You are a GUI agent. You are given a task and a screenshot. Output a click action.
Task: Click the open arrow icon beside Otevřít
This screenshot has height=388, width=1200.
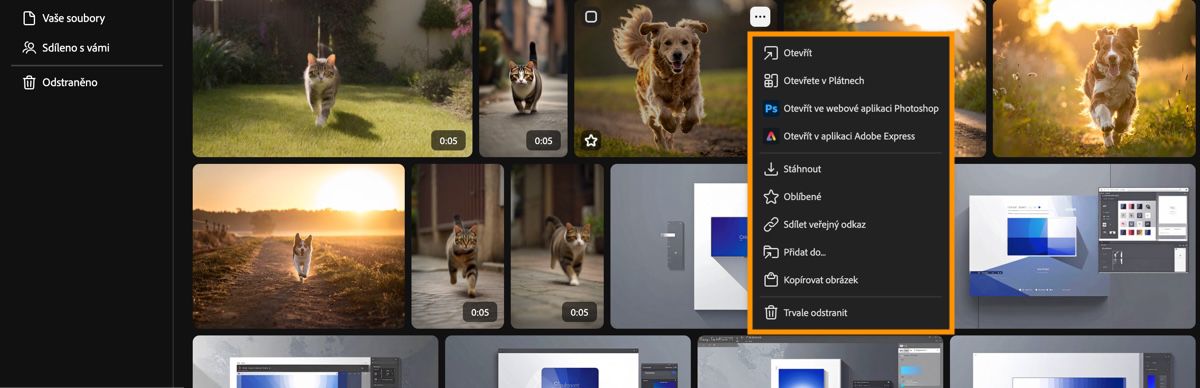point(771,53)
